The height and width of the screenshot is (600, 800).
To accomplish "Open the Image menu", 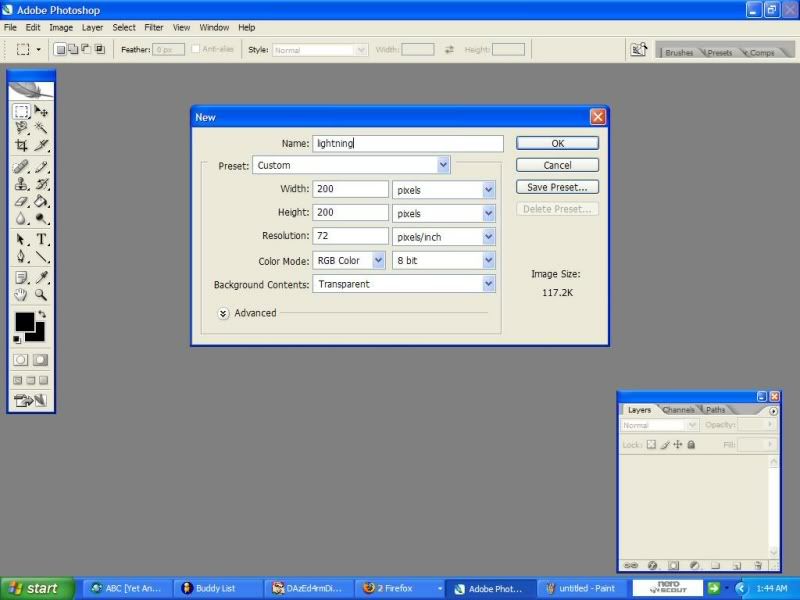I will [61, 28].
